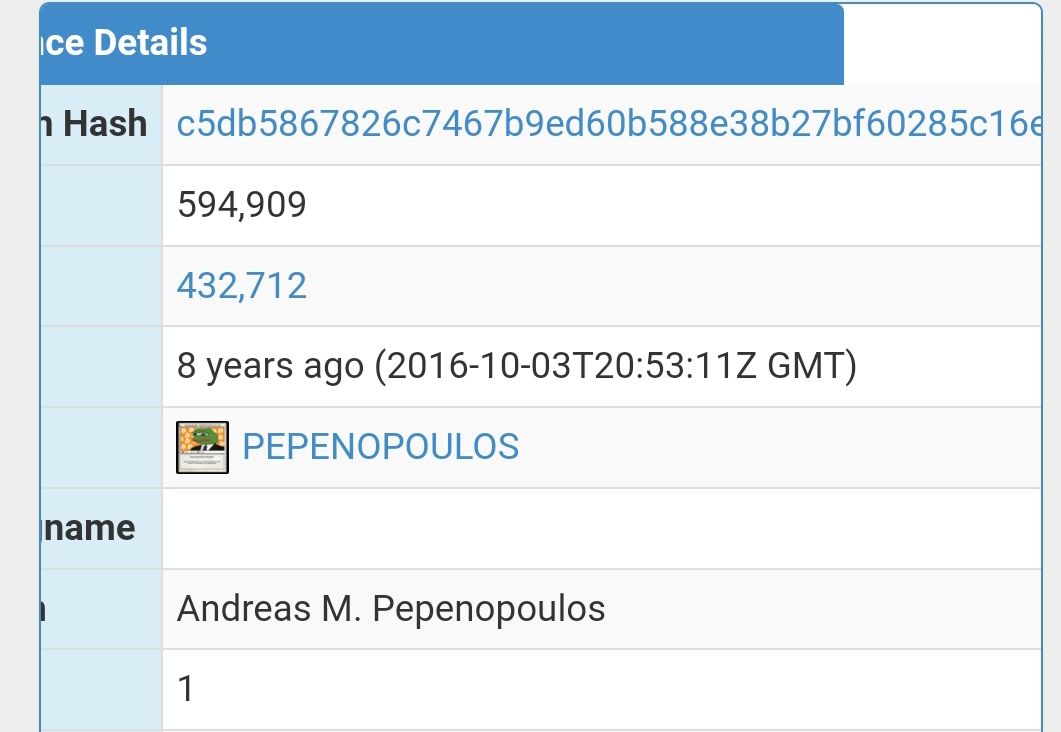Click the quantity value 1
Viewport: 1061px width, 732px height.
point(185,689)
